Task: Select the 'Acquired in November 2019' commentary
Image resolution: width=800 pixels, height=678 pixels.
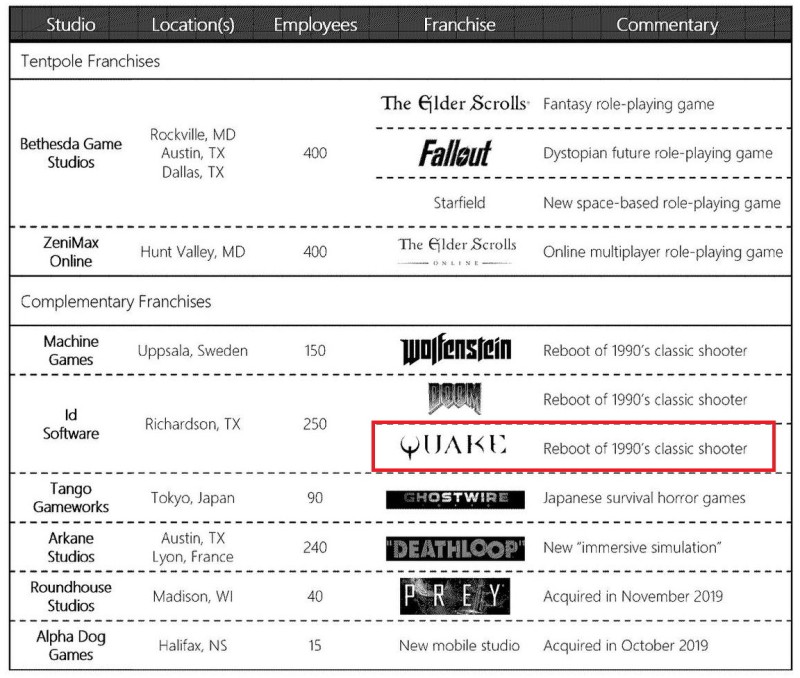Action: [633, 596]
